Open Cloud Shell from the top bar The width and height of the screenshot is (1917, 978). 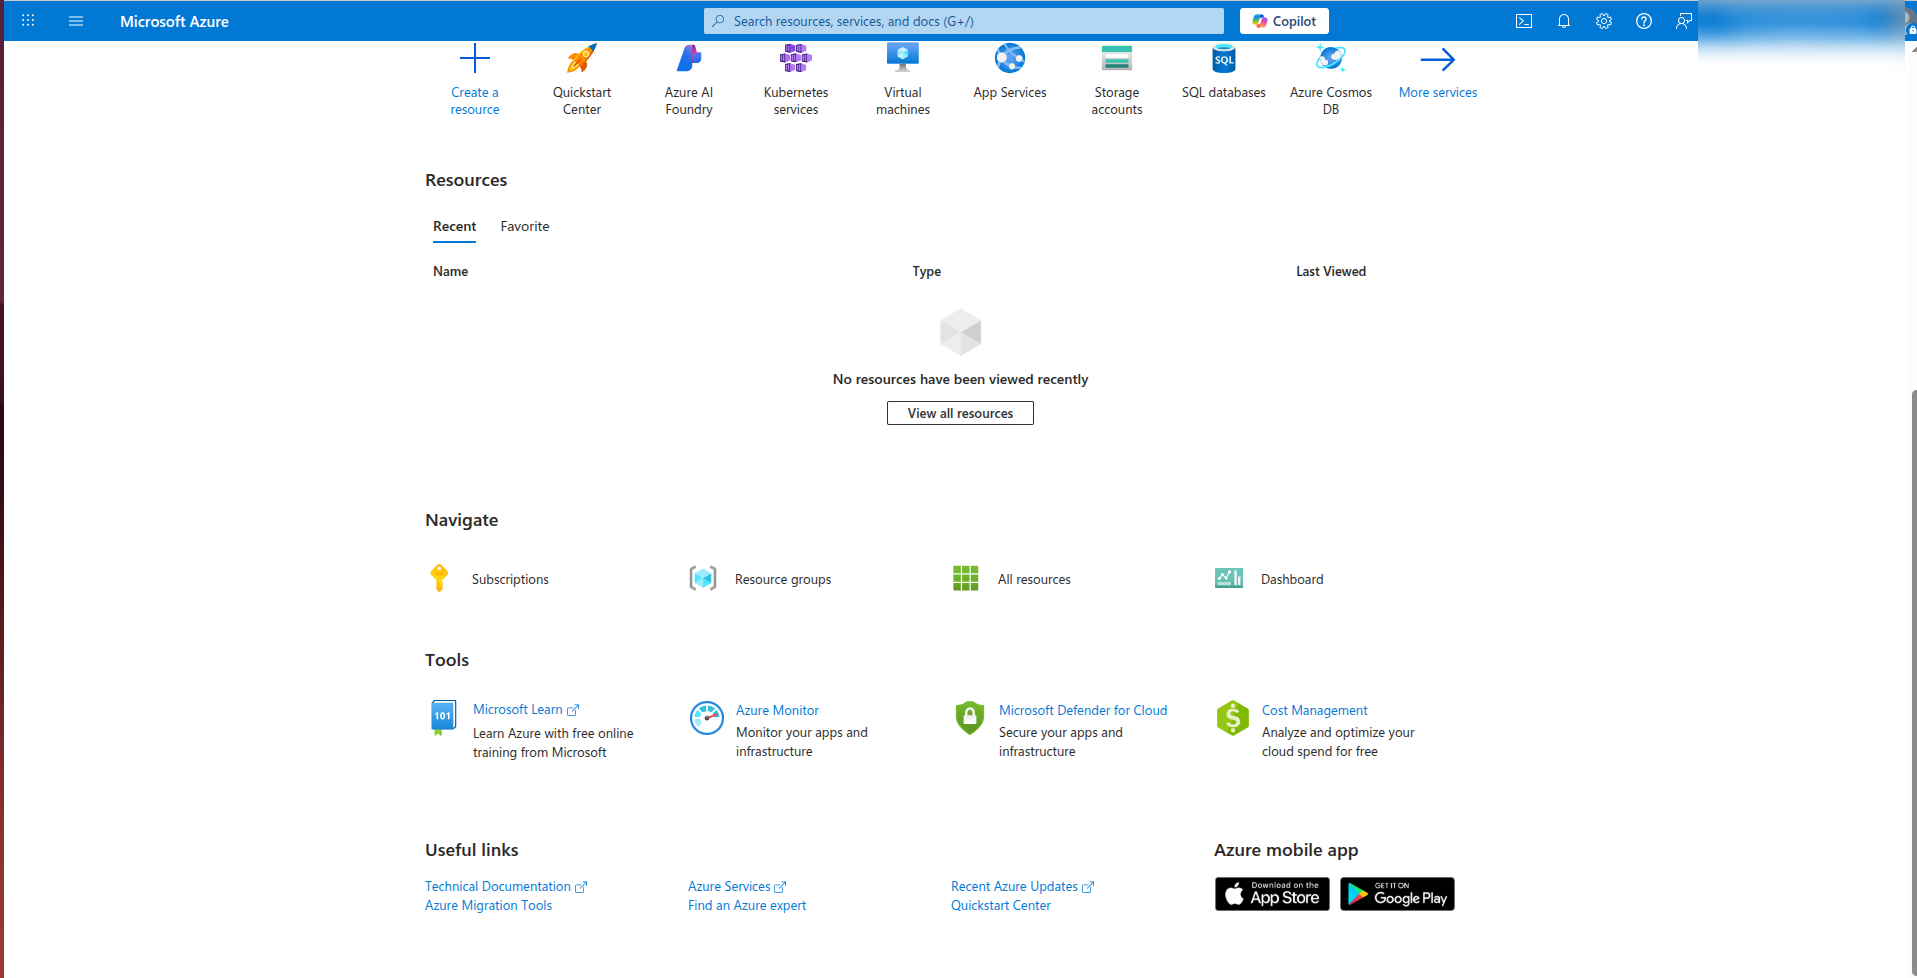[x=1524, y=21]
